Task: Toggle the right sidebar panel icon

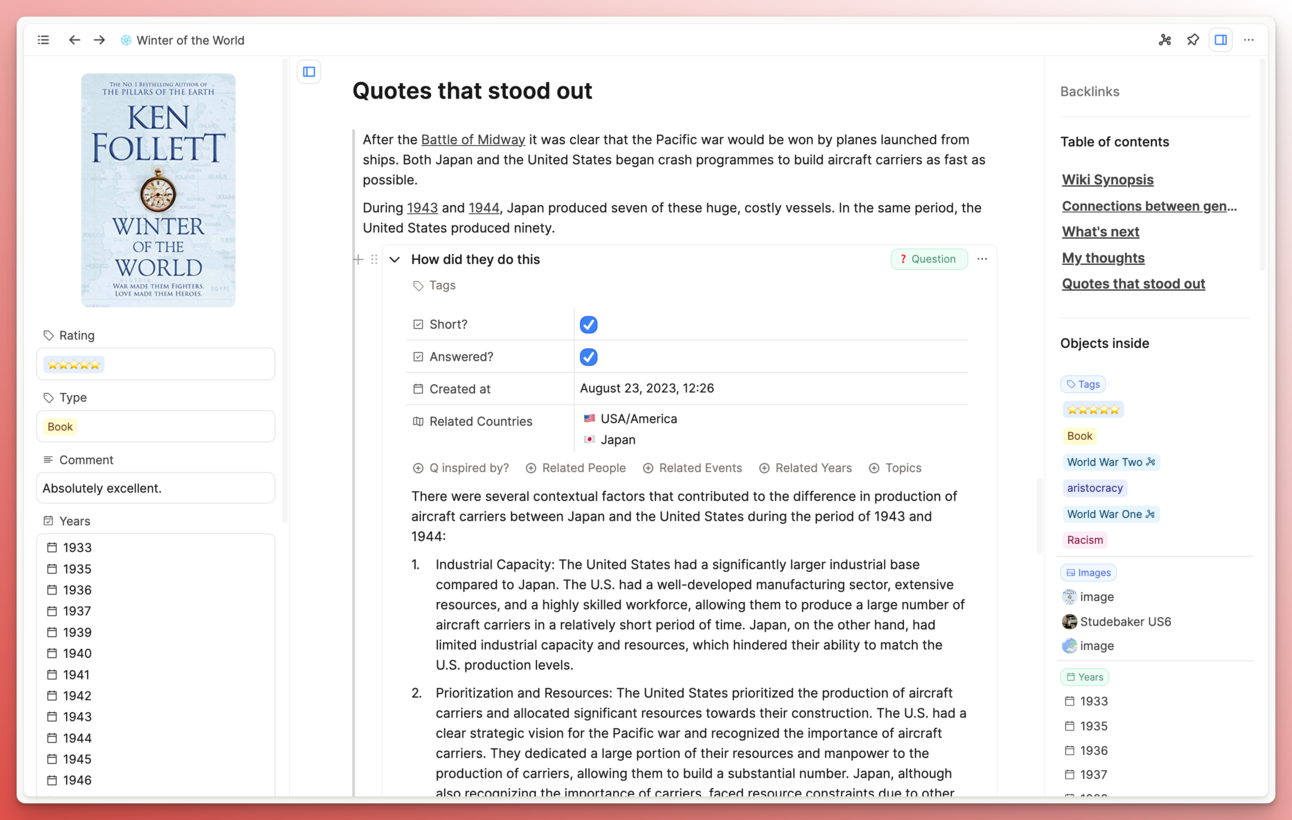Action: (x=1221, y=40)
